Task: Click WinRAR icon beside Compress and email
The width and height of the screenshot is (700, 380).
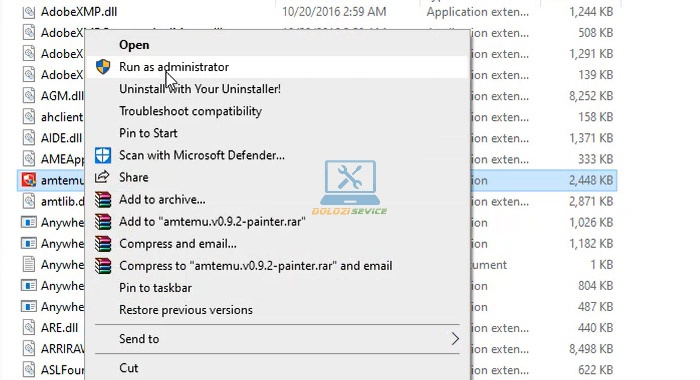Action: [x=103, y=244]
